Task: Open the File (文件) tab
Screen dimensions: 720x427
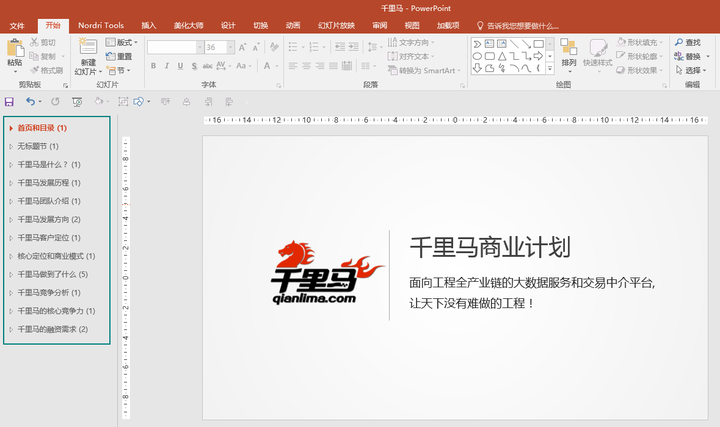Action: (17, 25)
